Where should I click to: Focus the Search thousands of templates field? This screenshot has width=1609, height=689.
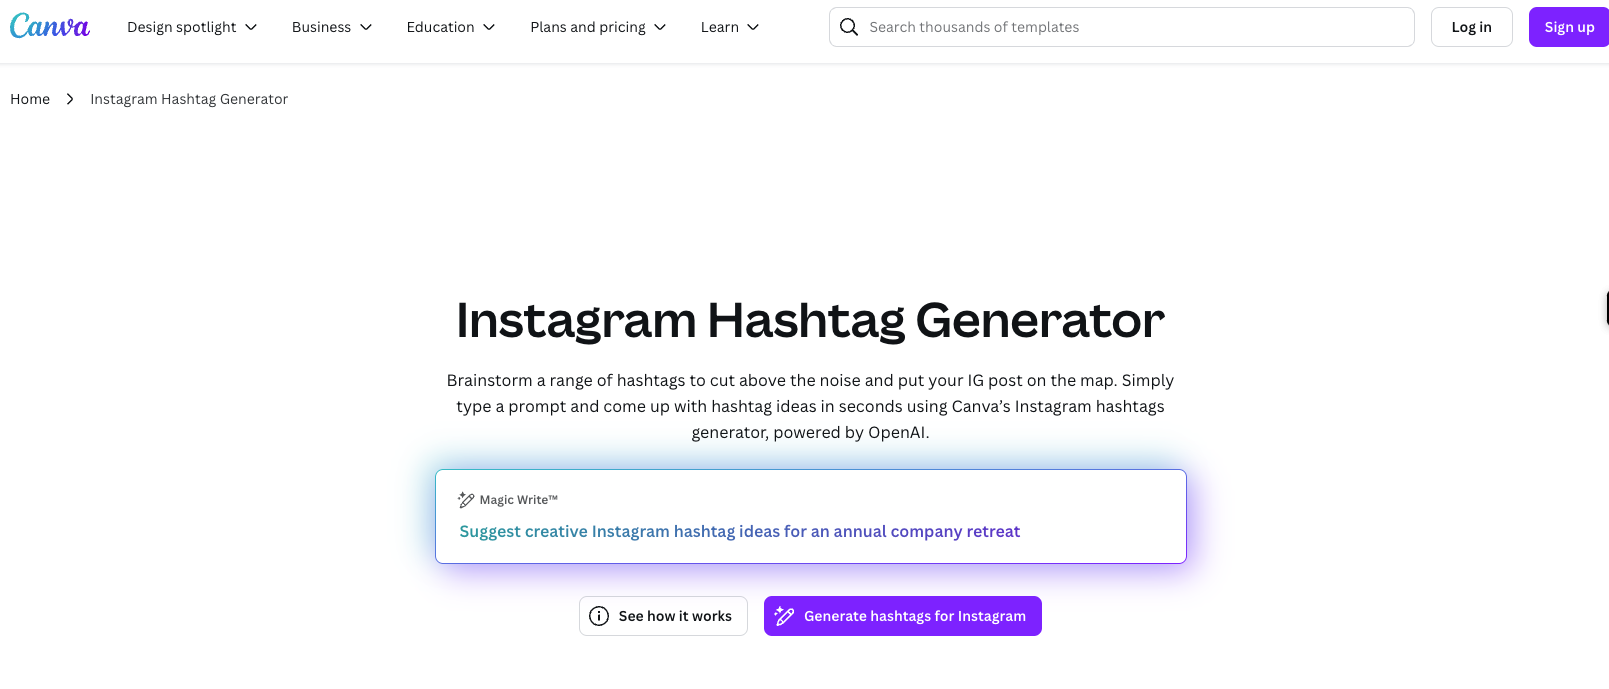click(1121, 27)
